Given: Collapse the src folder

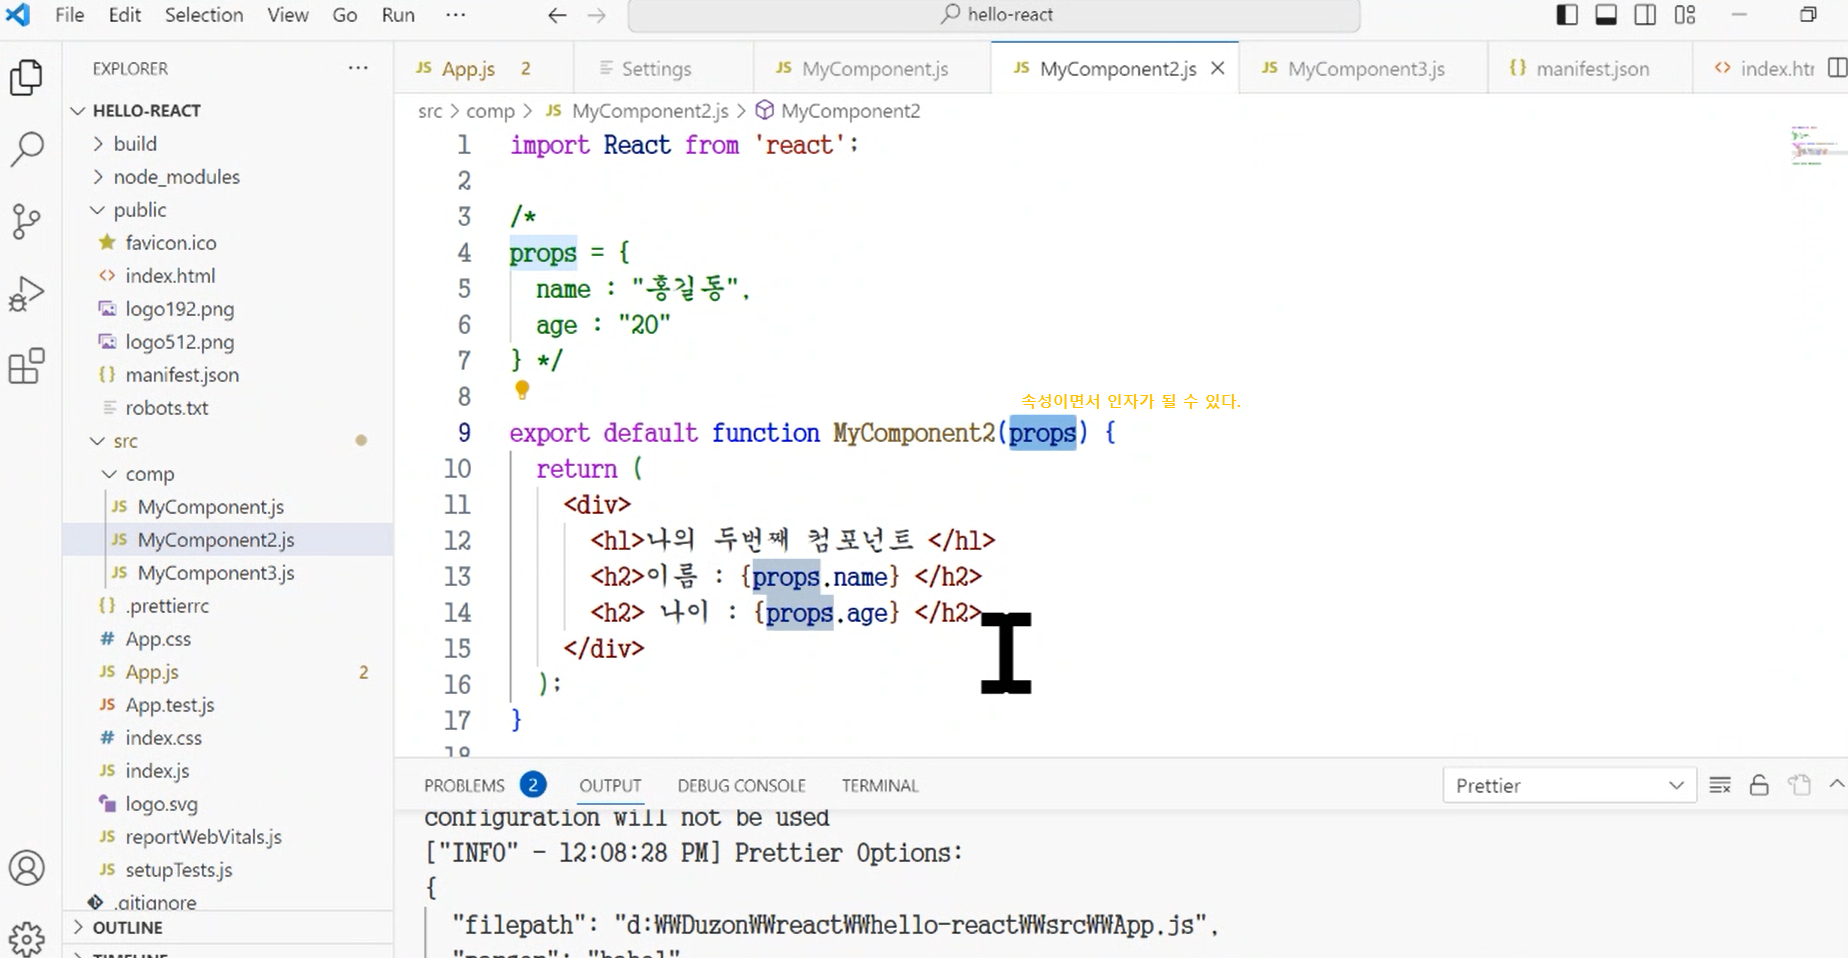Looking at the screenshot, I should pos(98,441).
